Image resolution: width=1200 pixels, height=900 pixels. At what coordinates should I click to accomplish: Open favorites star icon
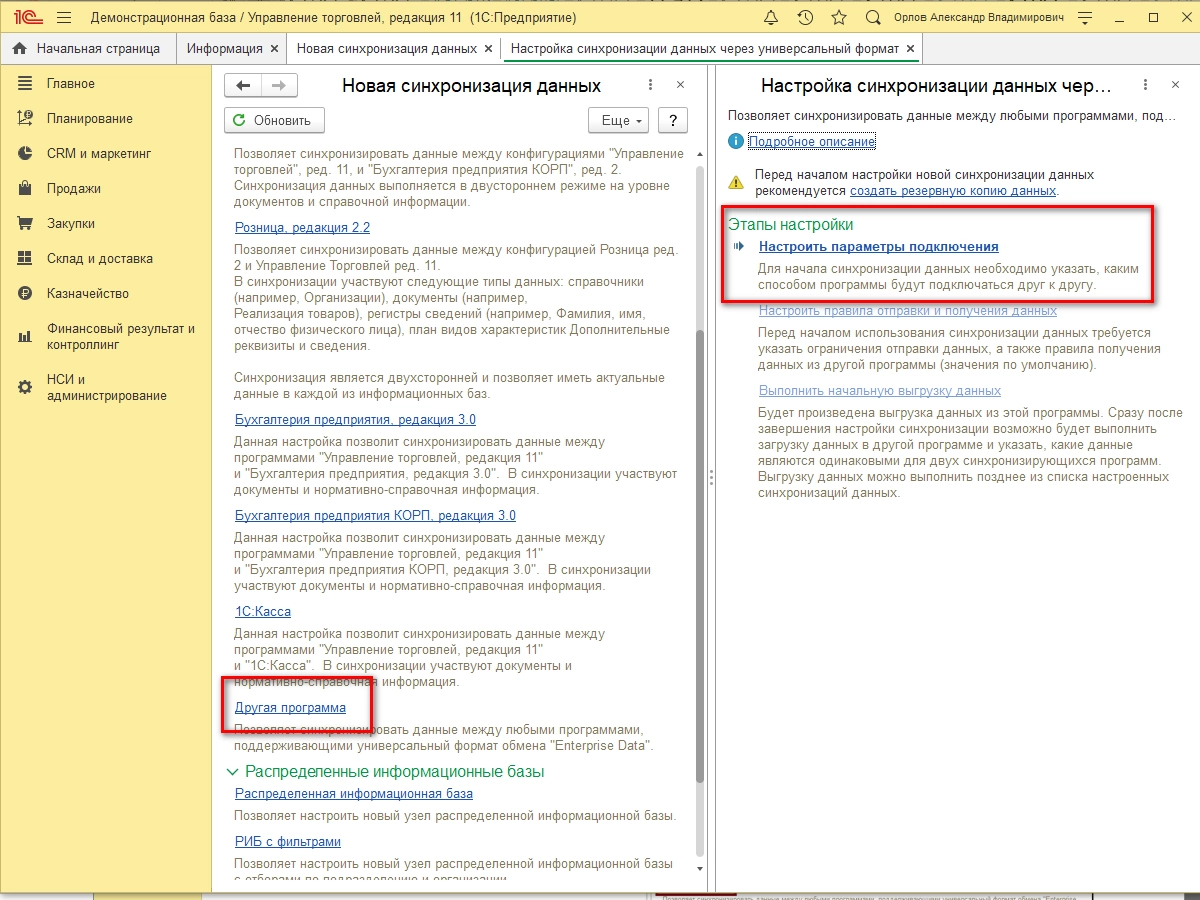pos(839,18)
